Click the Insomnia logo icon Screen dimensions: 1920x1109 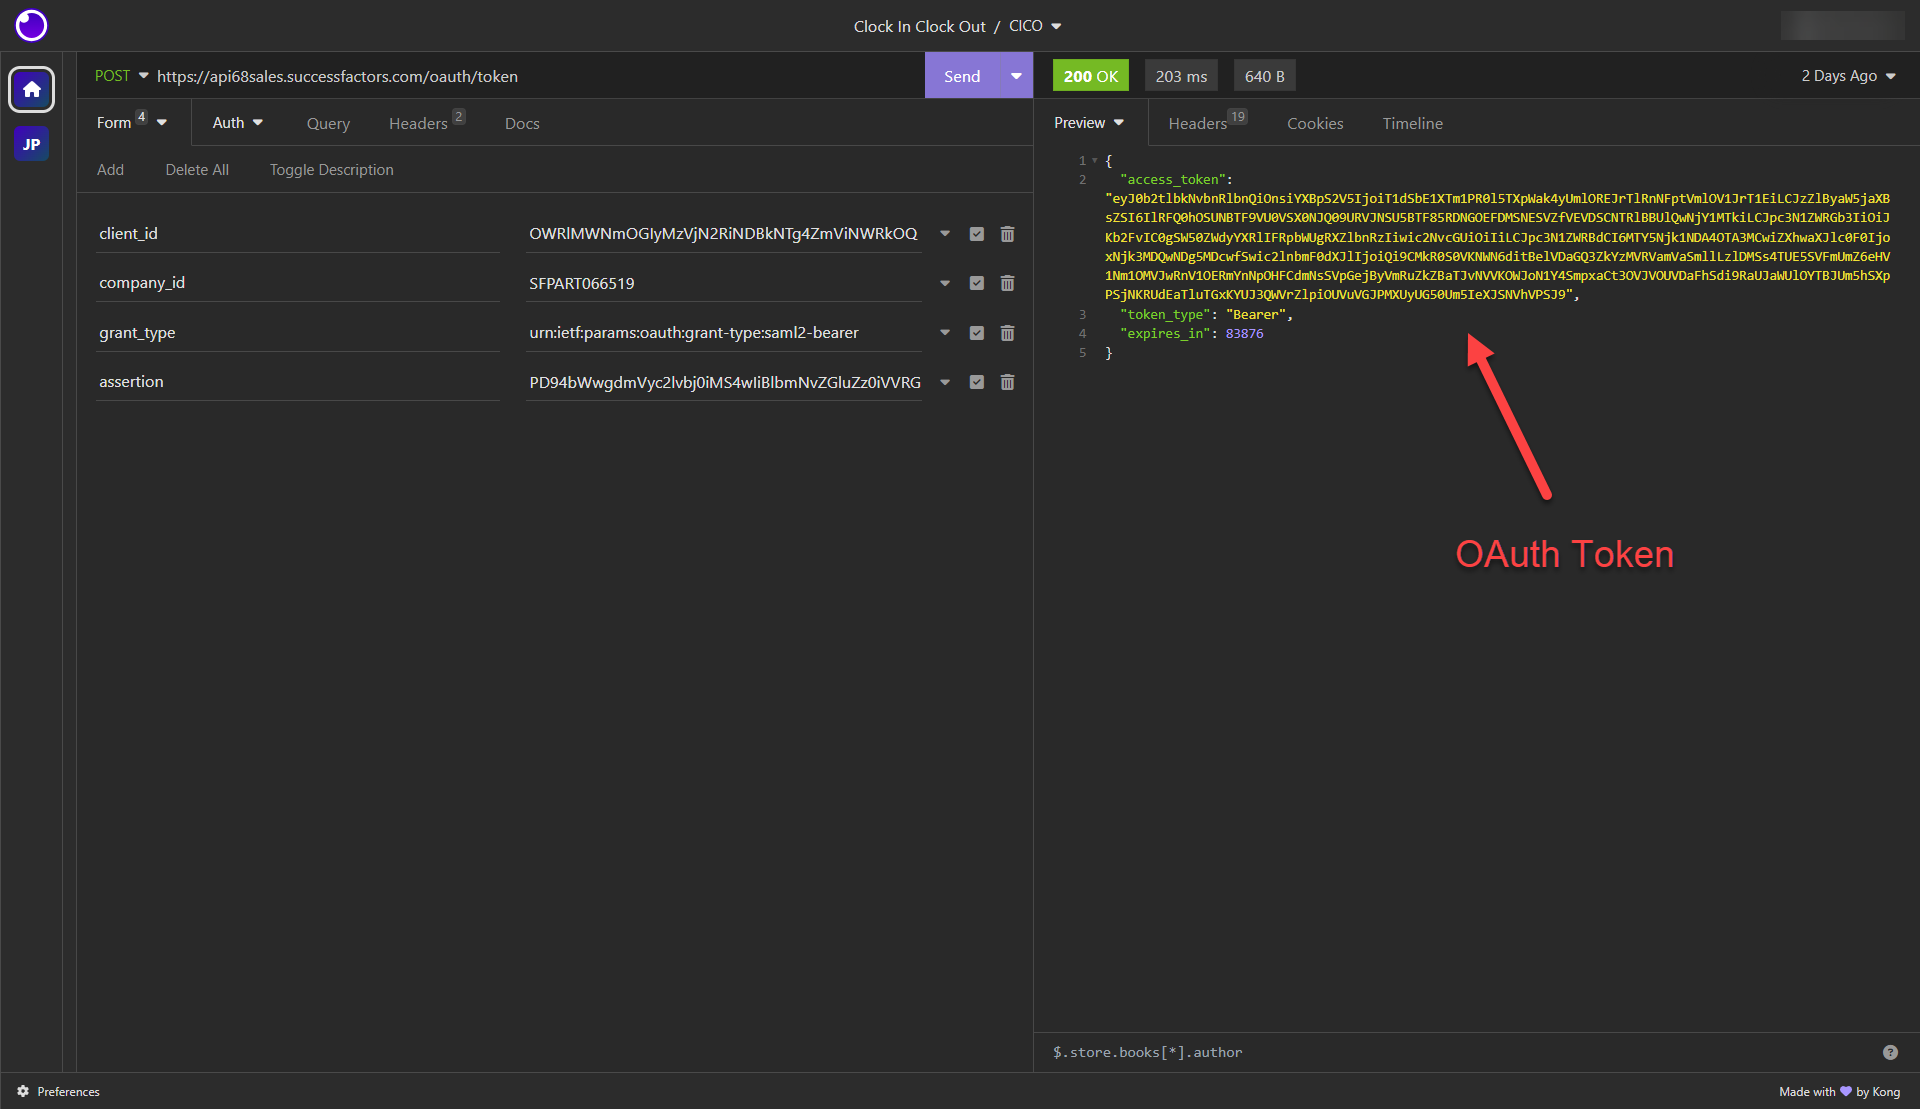[x=31, y=25]
